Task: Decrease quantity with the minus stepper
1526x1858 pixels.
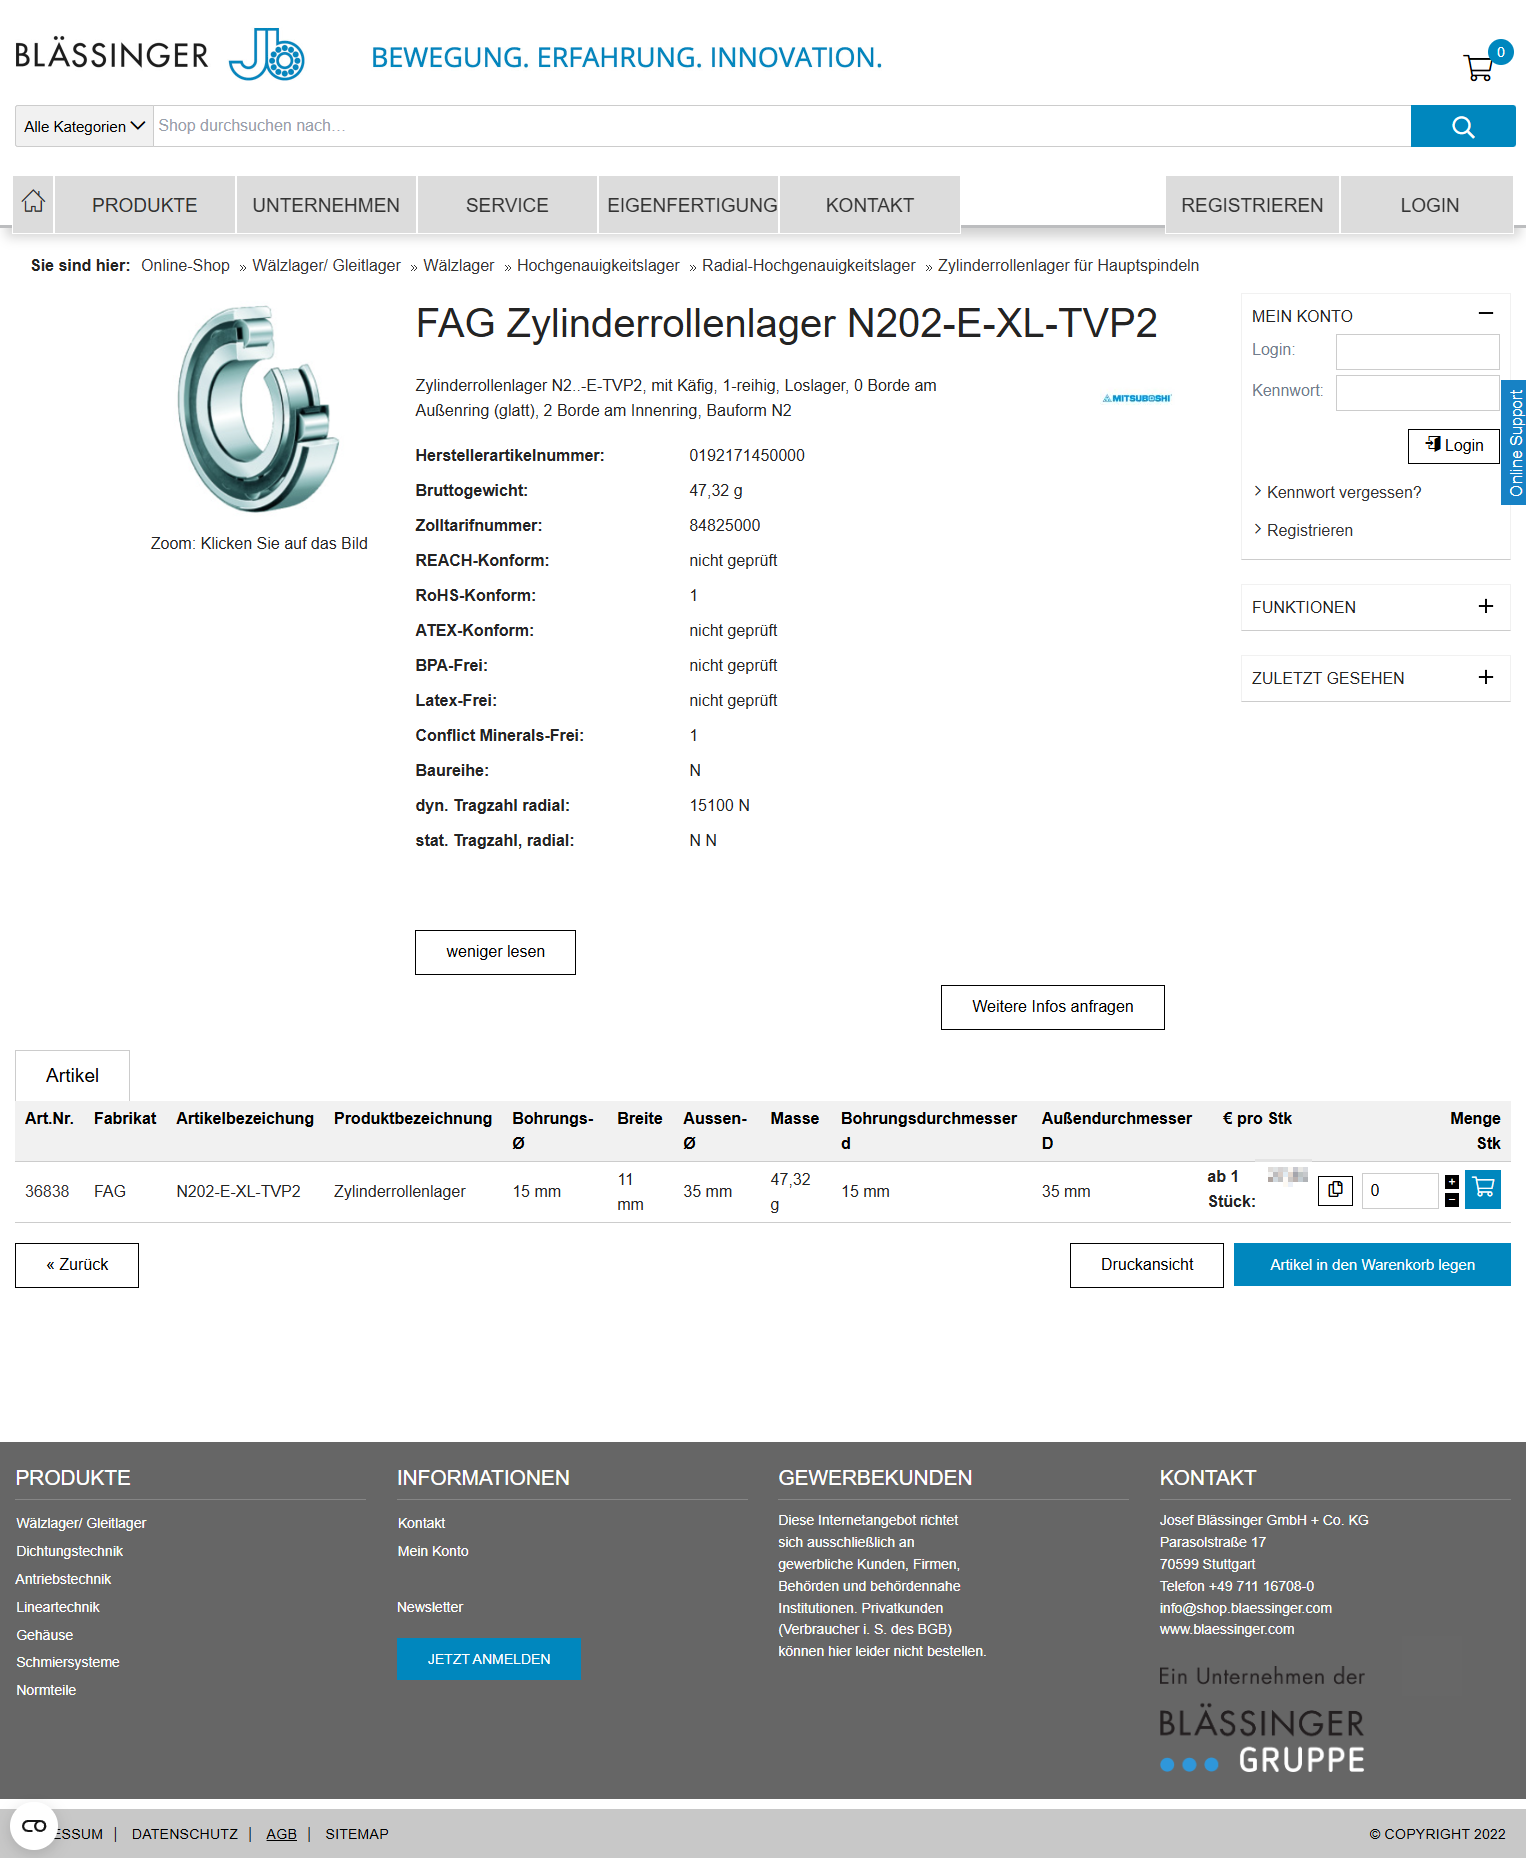Action: pyautogui.click(x=1452, y=1200)
